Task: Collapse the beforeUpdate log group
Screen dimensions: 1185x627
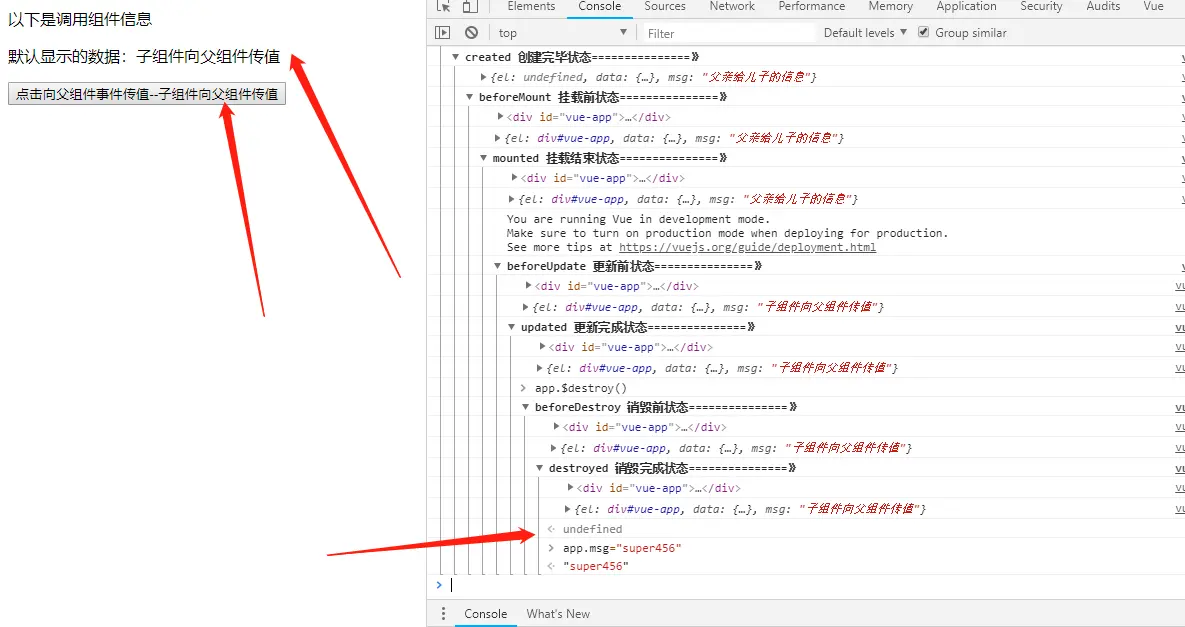Action: tap(497, 266)
